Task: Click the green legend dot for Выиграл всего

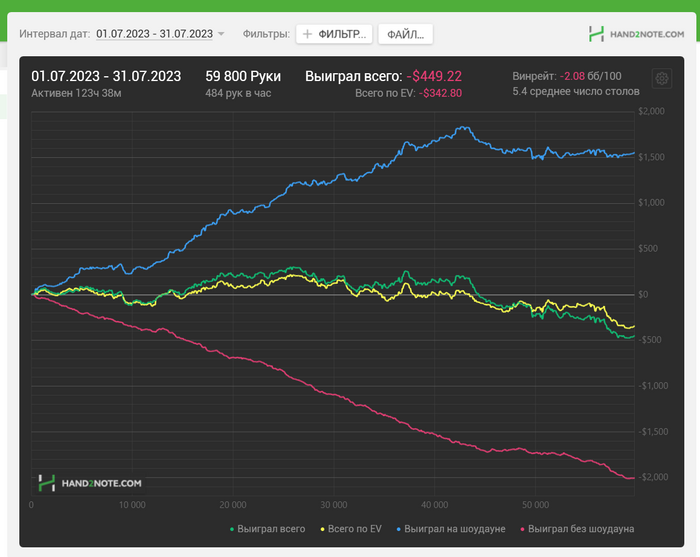Action: point(232,529)
